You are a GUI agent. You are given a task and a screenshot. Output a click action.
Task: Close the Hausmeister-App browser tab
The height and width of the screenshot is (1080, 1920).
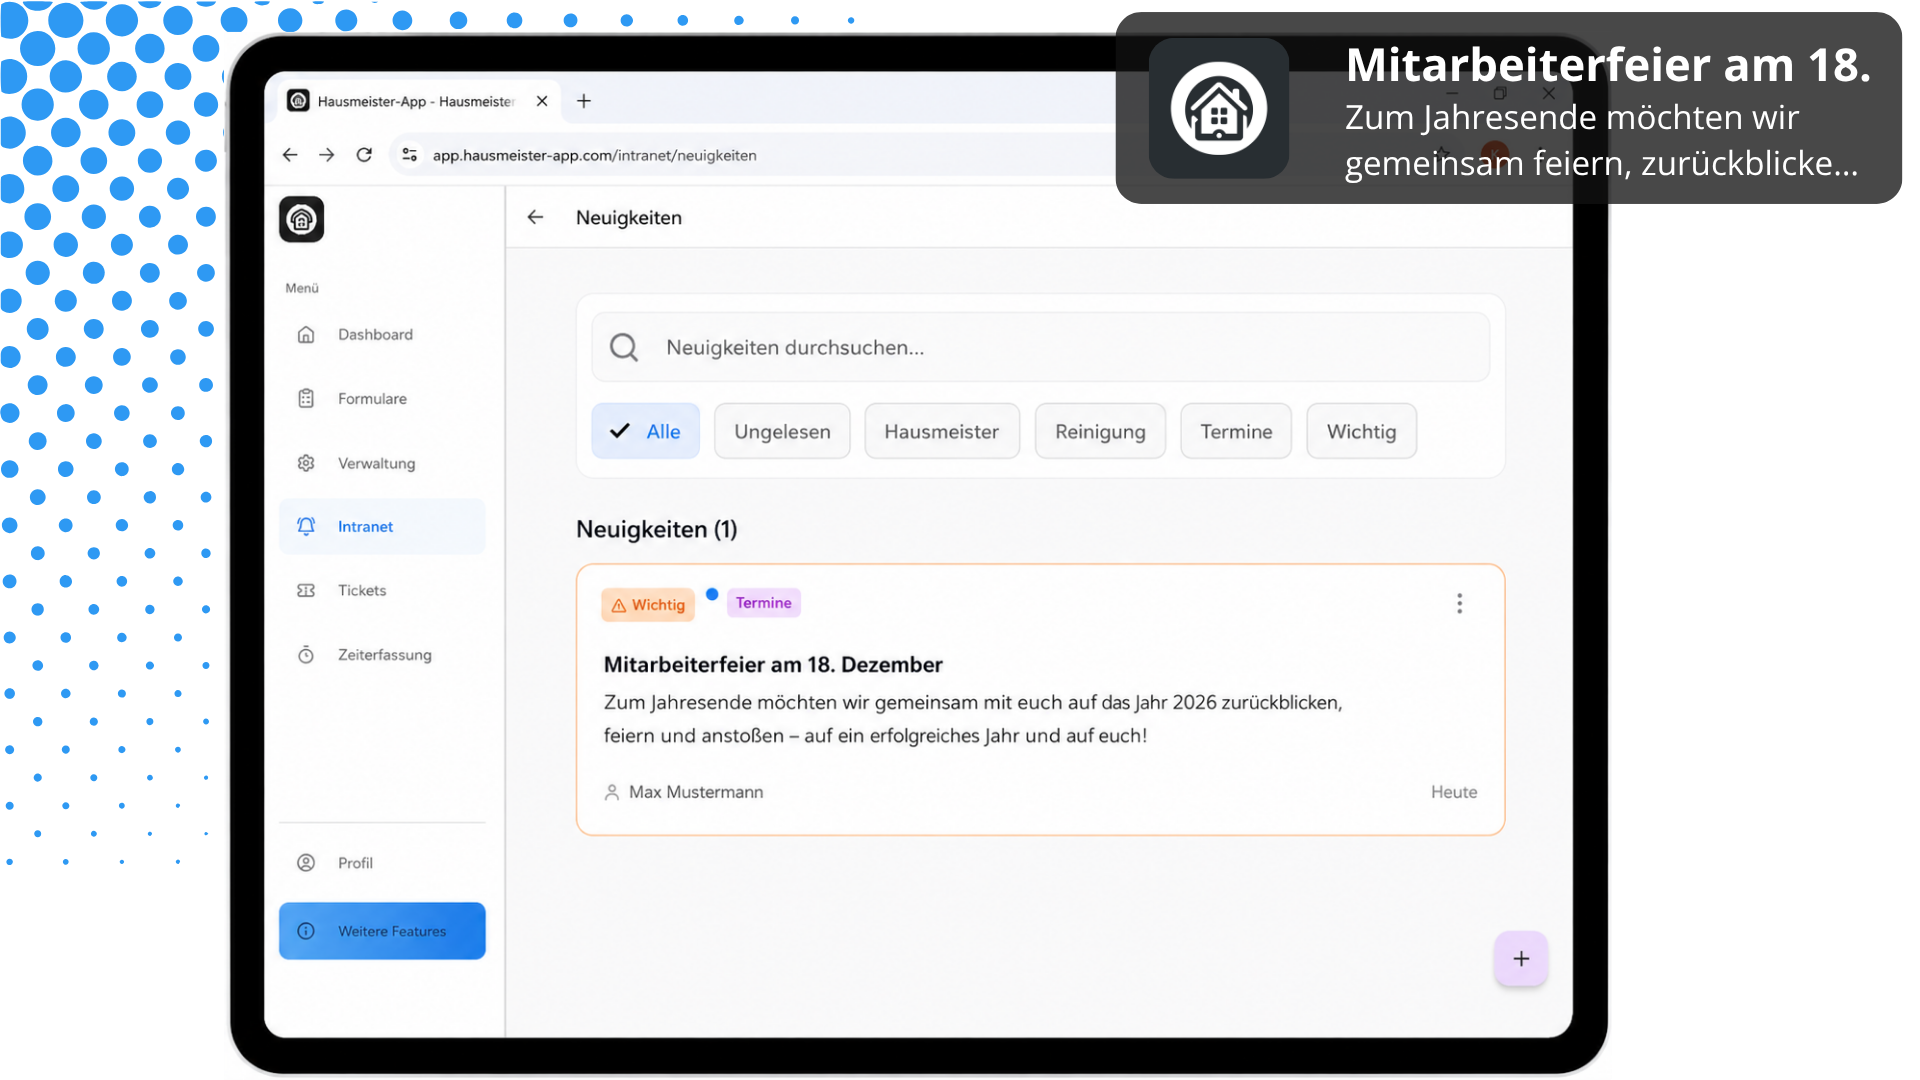click(542, 101)
